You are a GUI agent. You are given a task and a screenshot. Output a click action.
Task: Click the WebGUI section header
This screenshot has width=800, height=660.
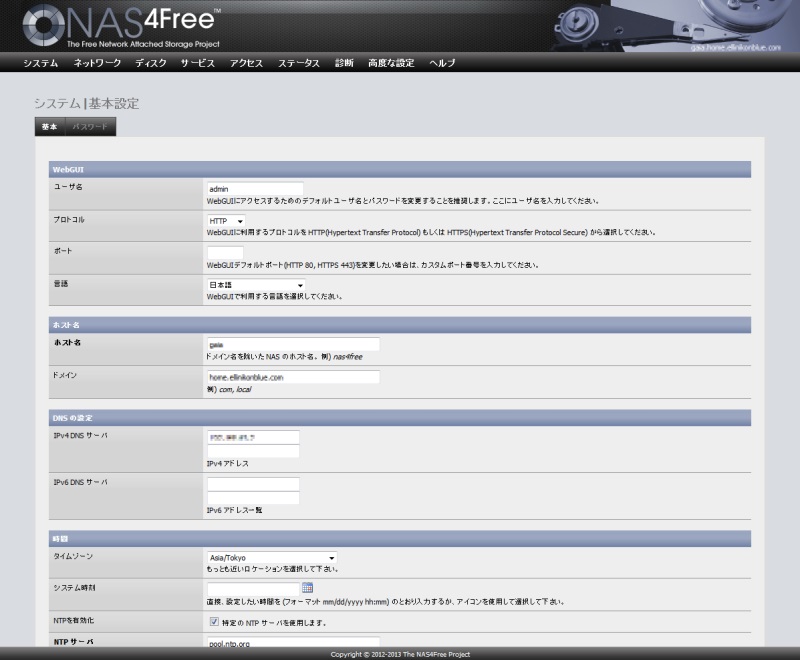pos(399,169)
